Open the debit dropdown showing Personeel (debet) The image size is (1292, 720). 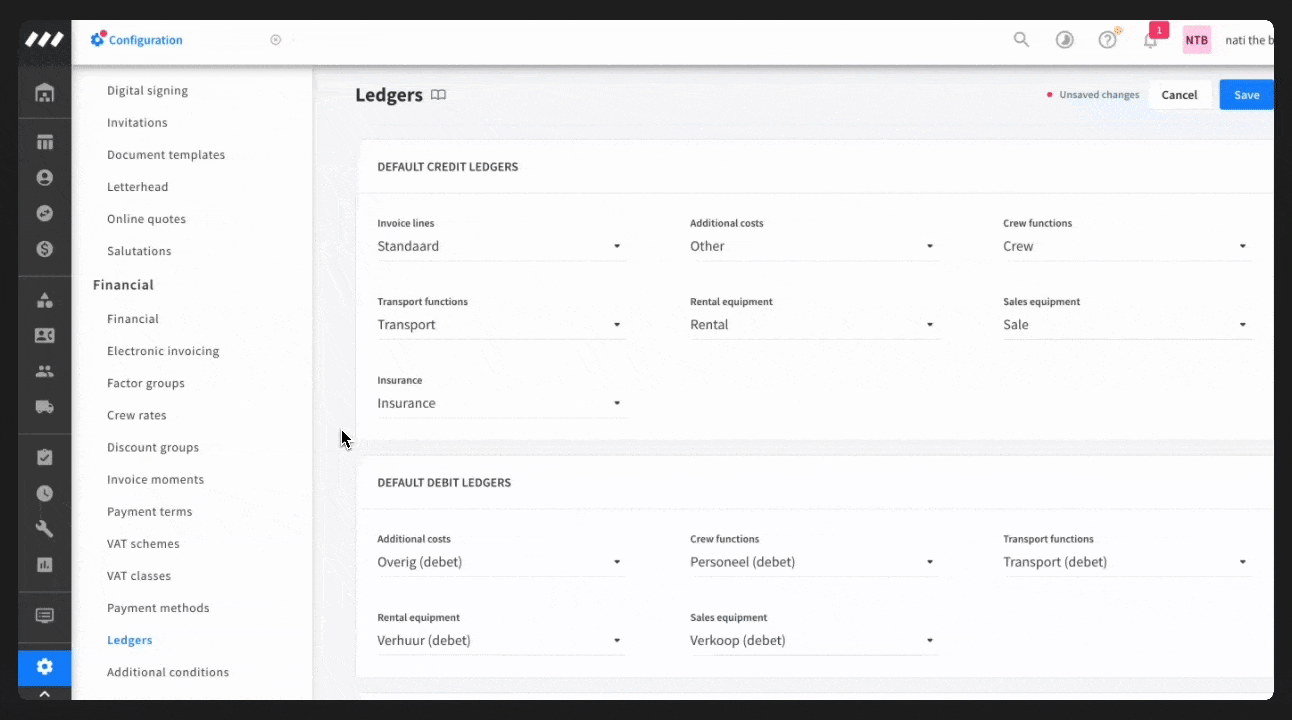click(x=814, y=562)
